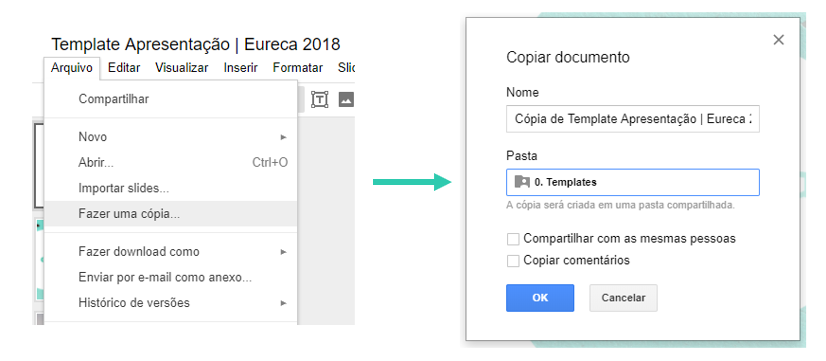Expand Fazer download como submenu
826x361 pixels.
[x=283, y=252]
